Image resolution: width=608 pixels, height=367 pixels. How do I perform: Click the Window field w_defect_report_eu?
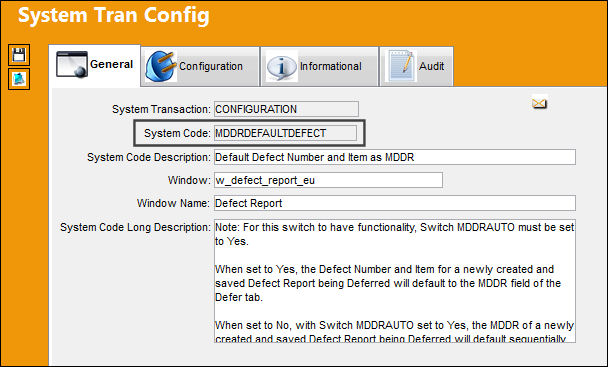click(x=328, y=180)
